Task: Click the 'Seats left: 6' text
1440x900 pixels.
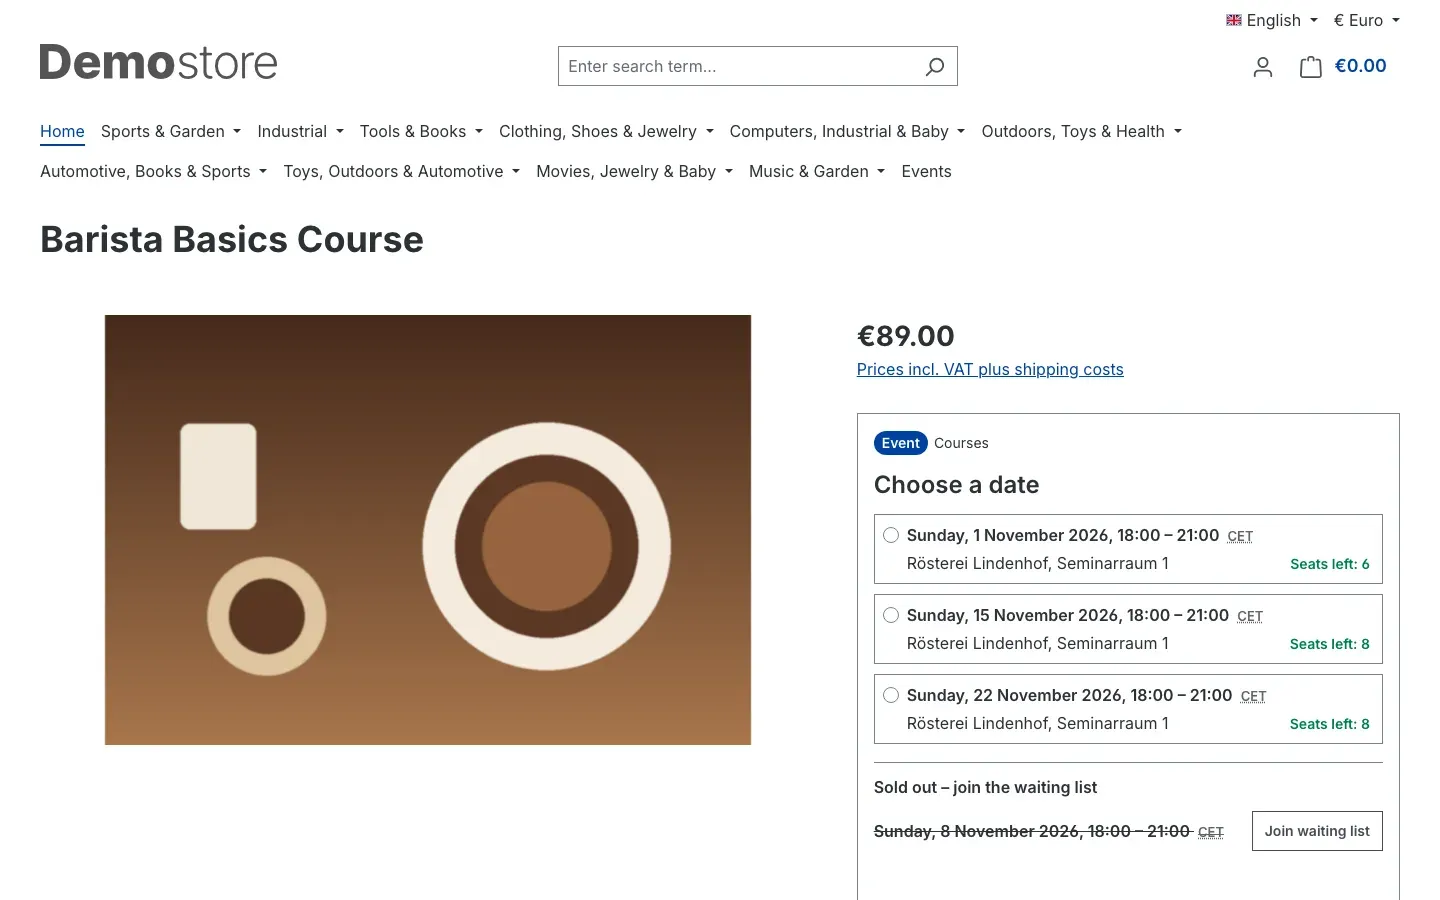Action: [x=1330, y=564]
